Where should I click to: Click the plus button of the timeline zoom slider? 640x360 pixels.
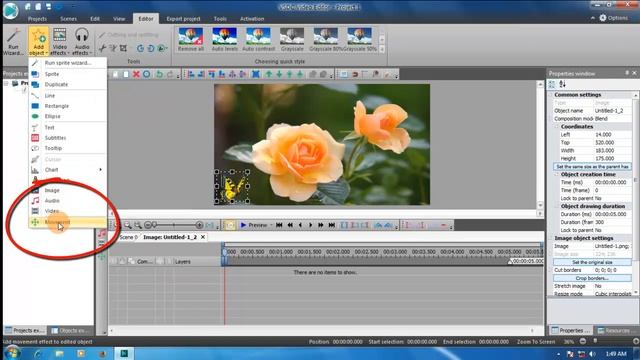[x=199, y=225]
